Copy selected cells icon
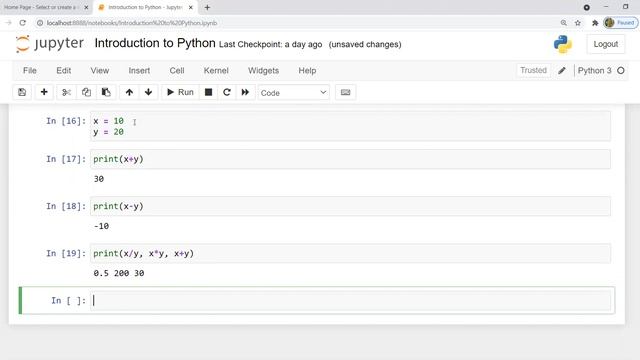Viewport: 640px width, 360px height. 86,92
